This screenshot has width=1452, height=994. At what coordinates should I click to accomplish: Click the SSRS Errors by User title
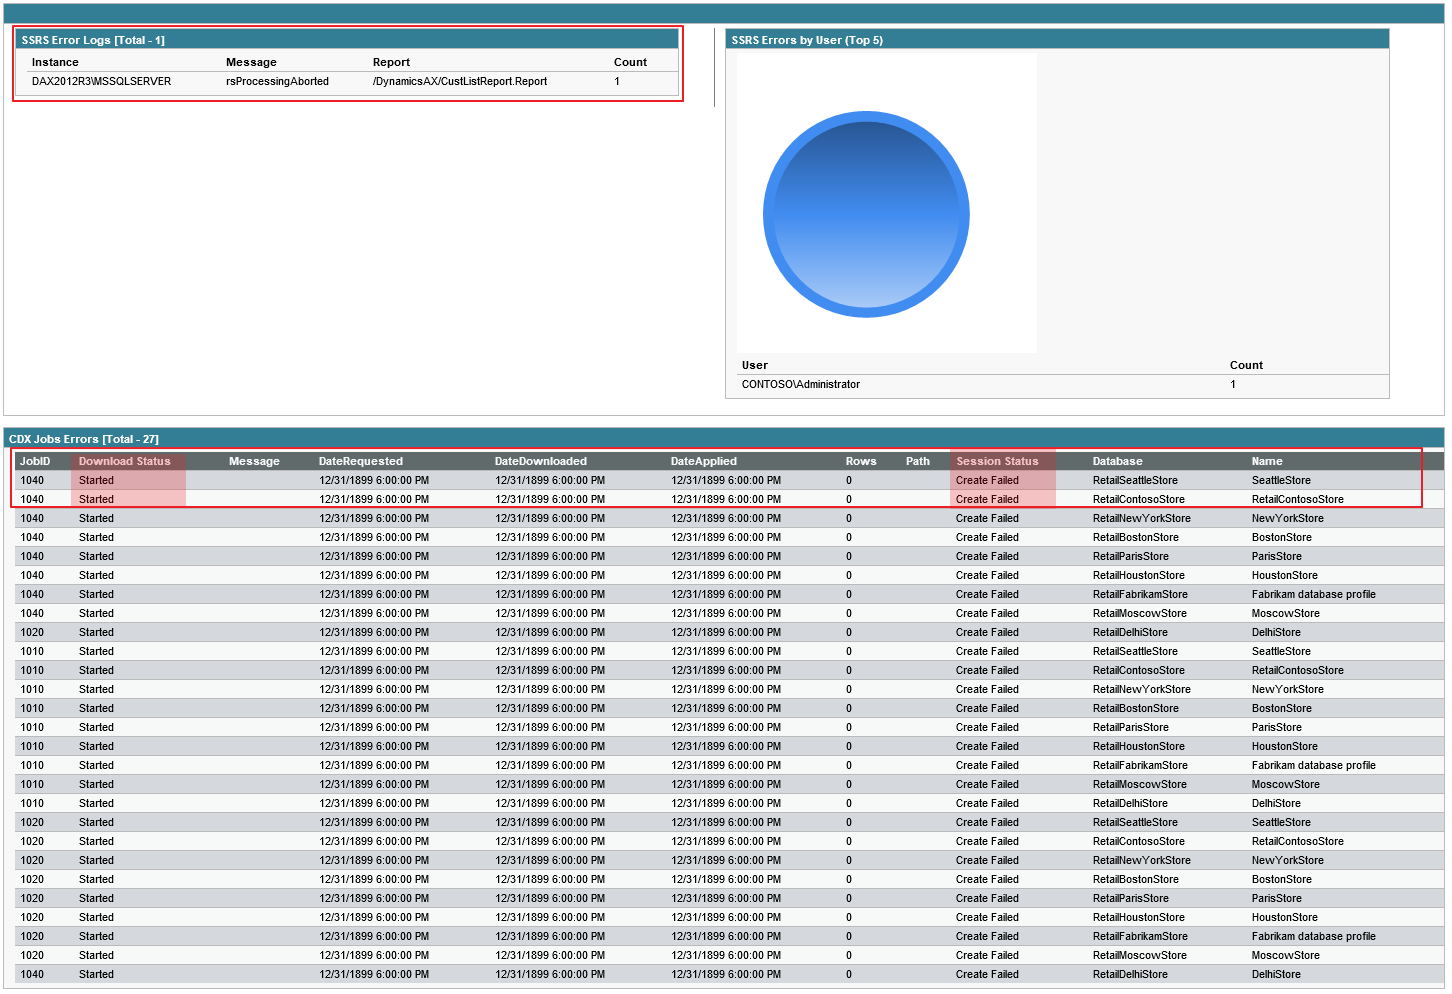click(807, 40)
